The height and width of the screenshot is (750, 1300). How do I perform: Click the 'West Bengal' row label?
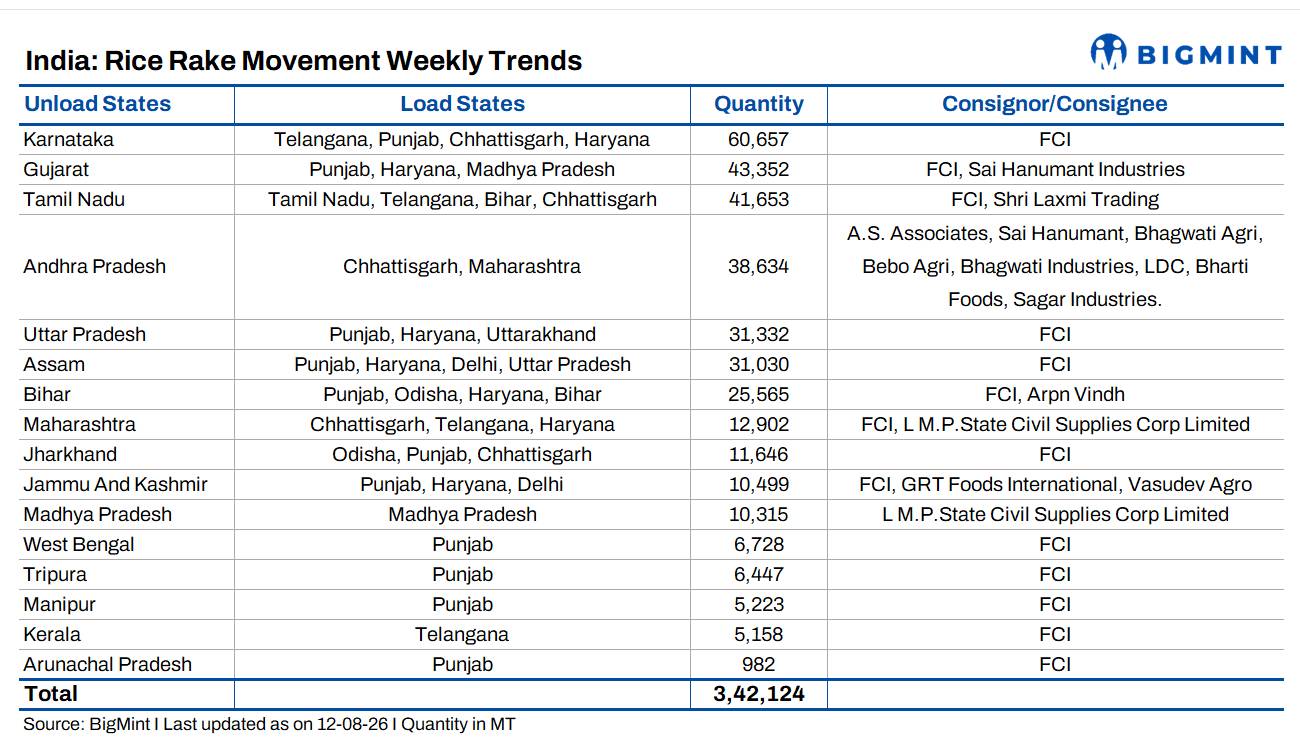(79, 544)
